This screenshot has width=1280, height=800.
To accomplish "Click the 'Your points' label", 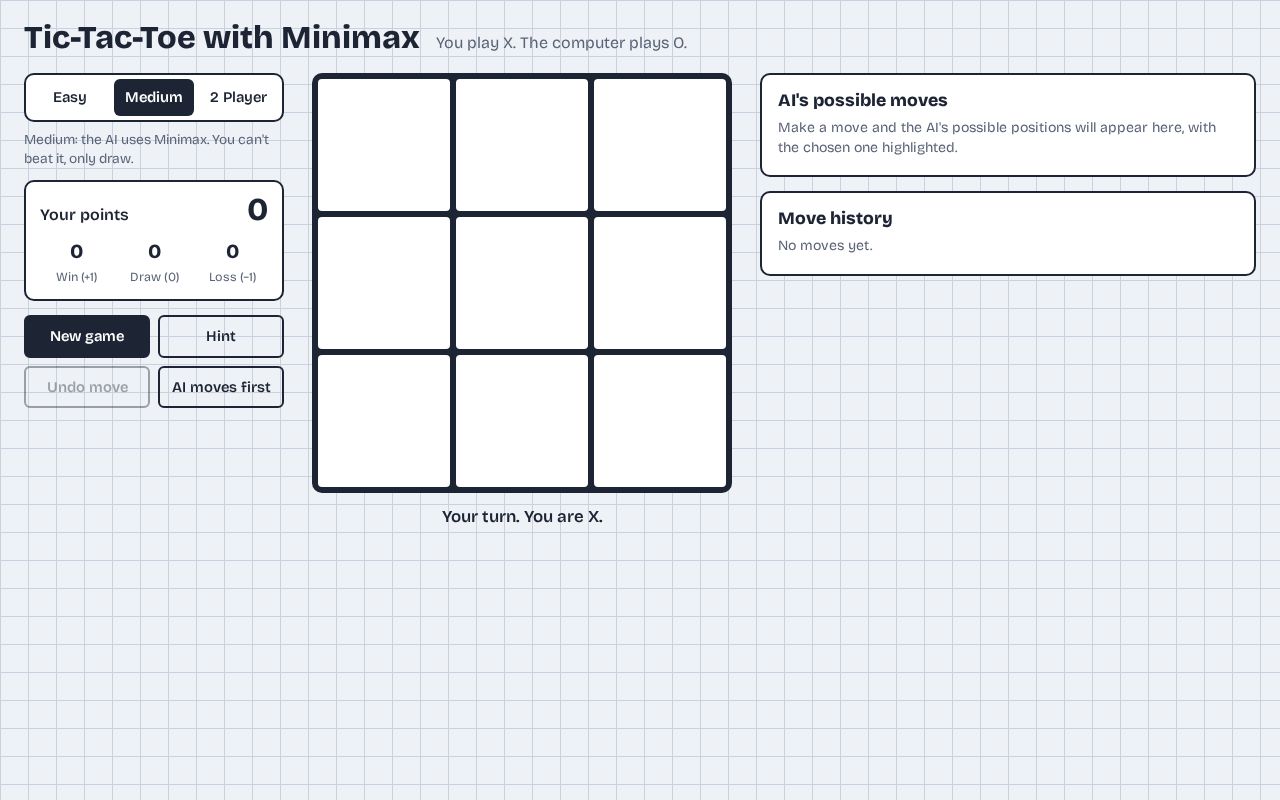I will [x=84, y=215].
